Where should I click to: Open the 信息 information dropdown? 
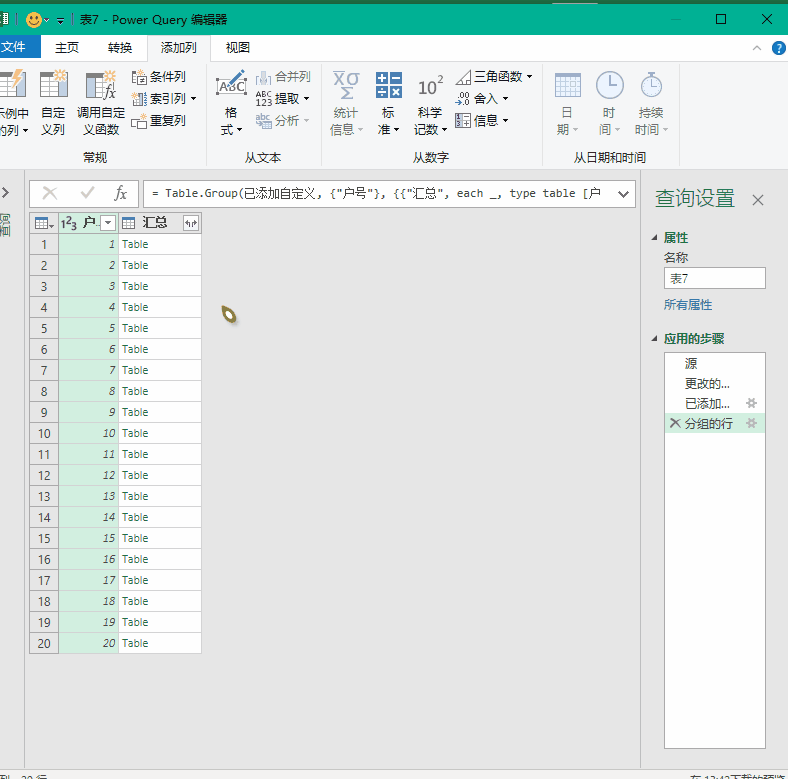[482, 121]
